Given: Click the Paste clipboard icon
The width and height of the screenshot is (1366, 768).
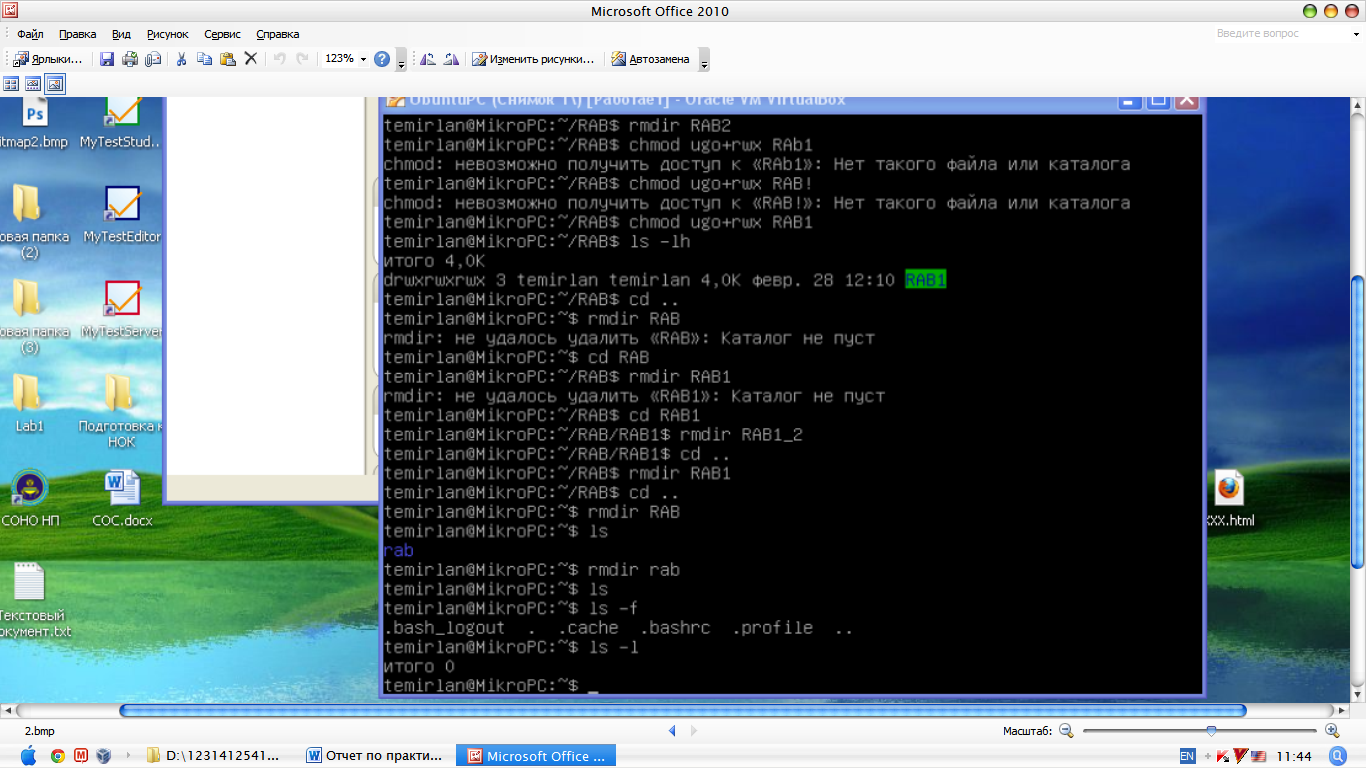Looking at the screenshot, I should 227,59.
